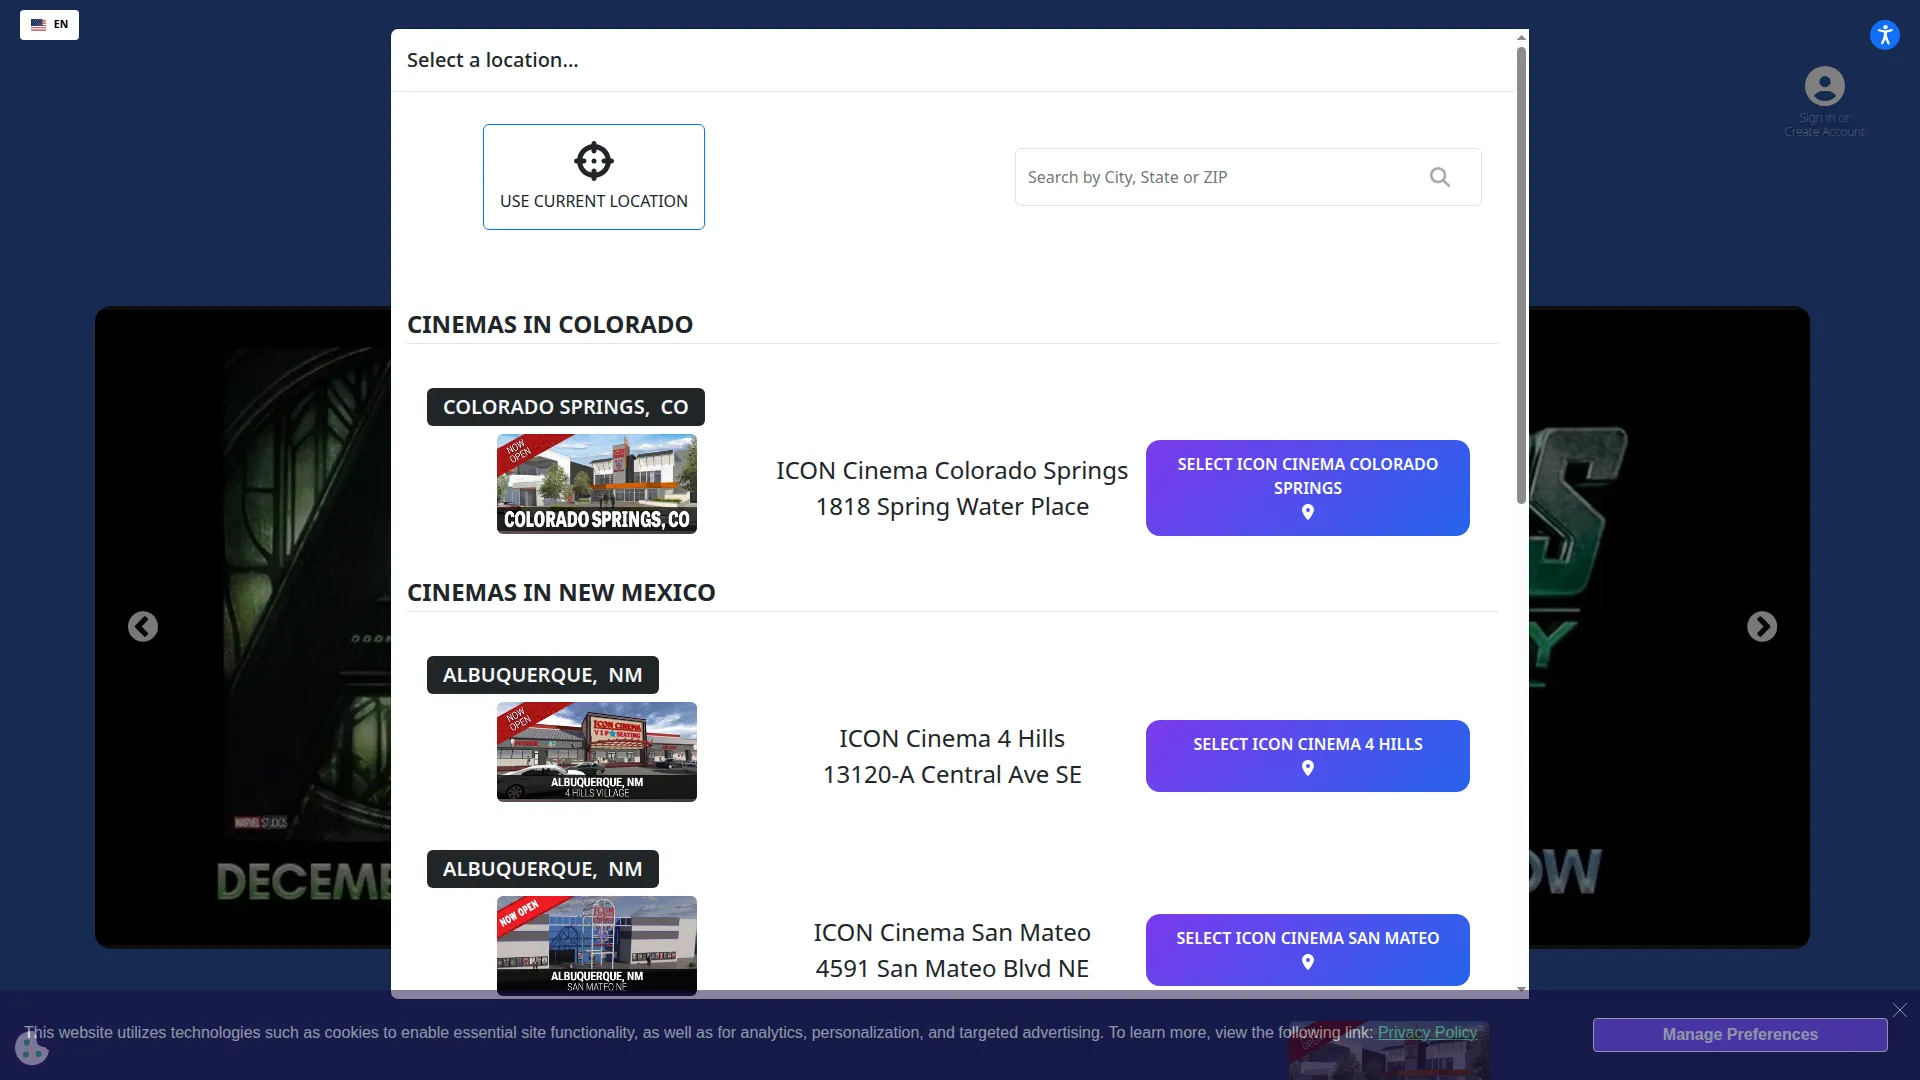Click Sign in or Create Account

click(1824, 125)
